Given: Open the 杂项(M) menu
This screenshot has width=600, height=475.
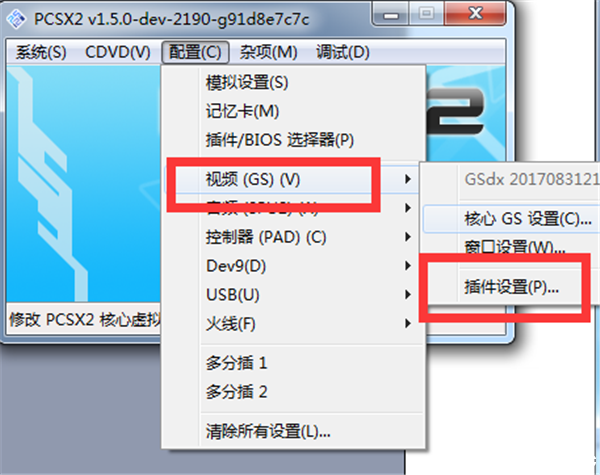Looking at the screenshot, I should [x=268, y=52].
